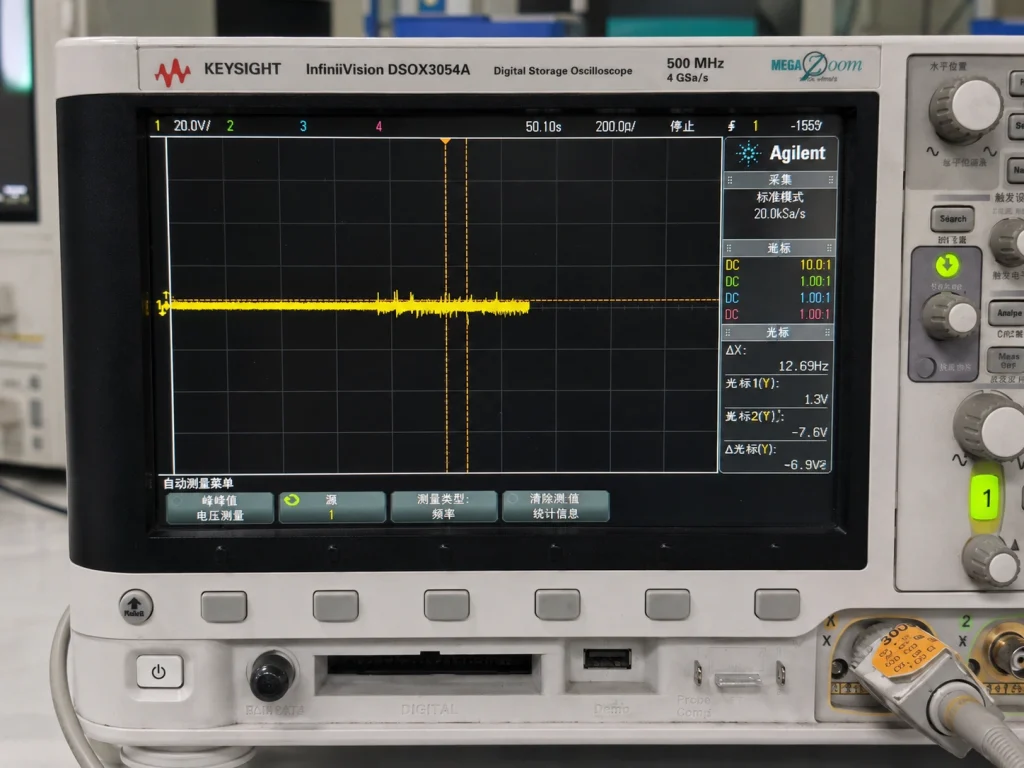The height and width of the screenshot is (768, 1024).
Task: Click the blue DC 1.00:1 channel row
Action: (778, 298)
